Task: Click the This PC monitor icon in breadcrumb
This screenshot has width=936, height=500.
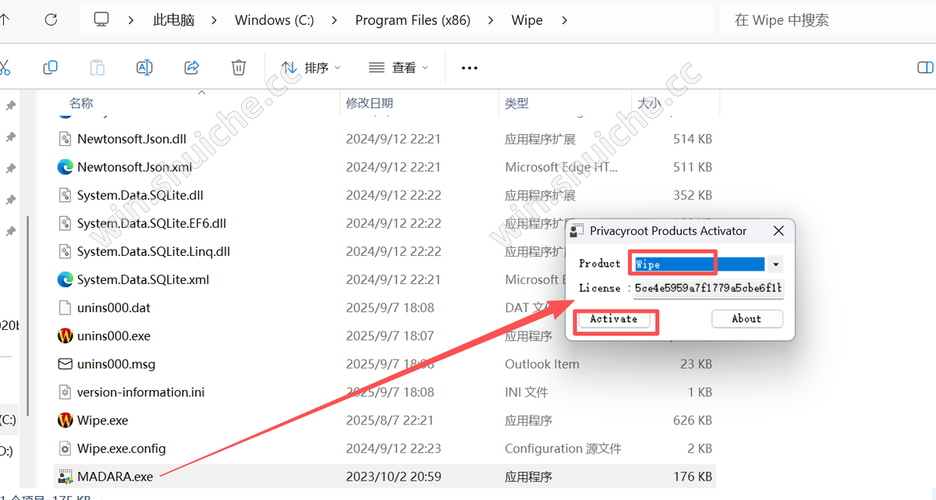Action: [101, 20]
